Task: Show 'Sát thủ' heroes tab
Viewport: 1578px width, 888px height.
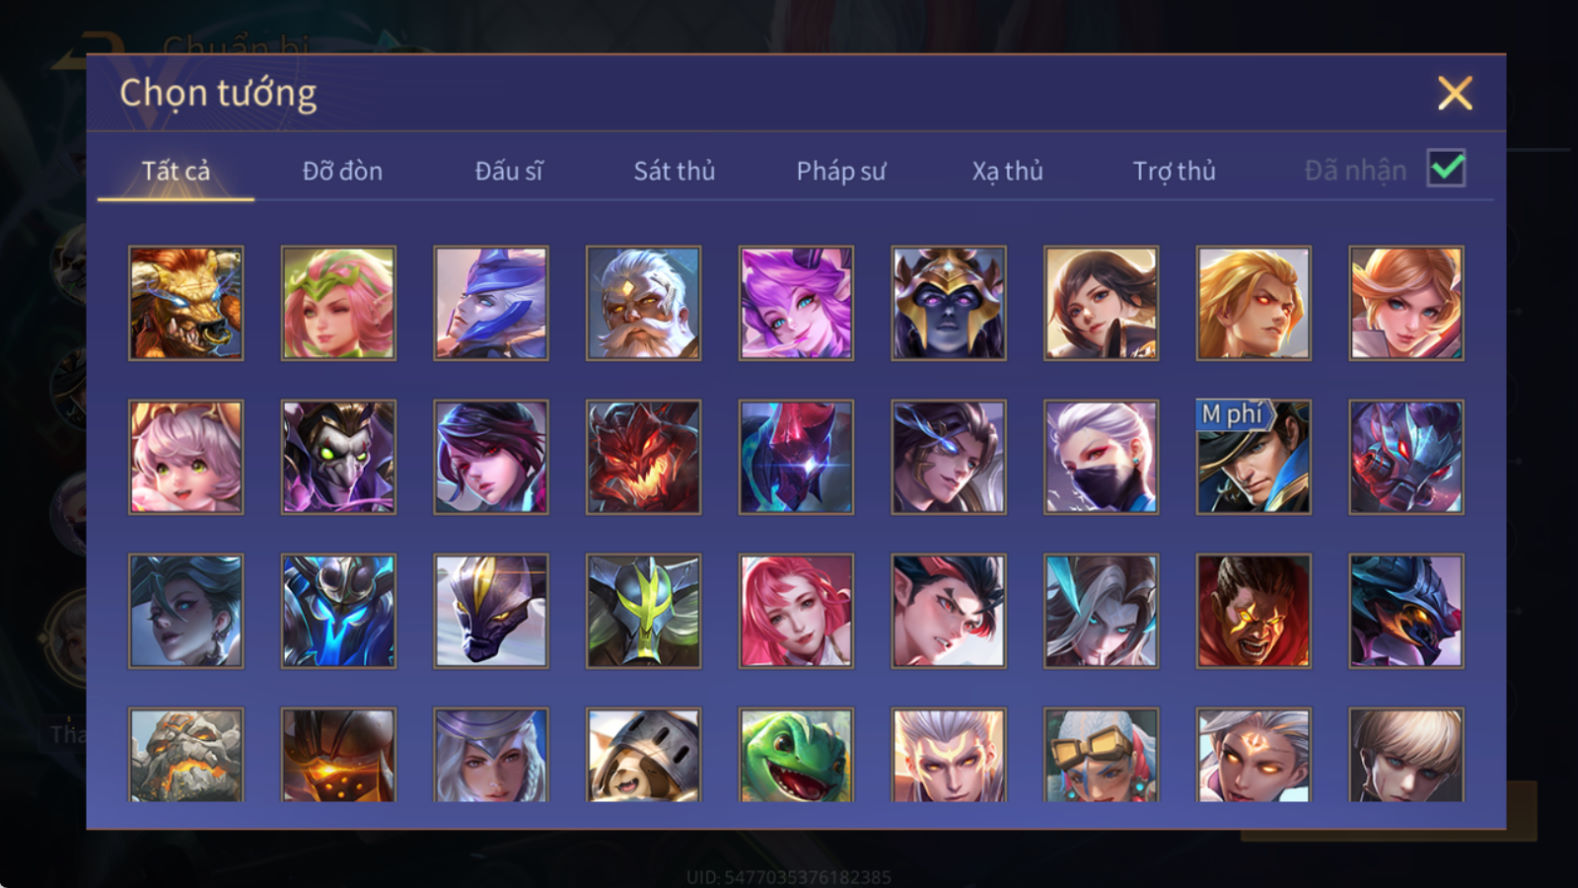Action: 674,171
